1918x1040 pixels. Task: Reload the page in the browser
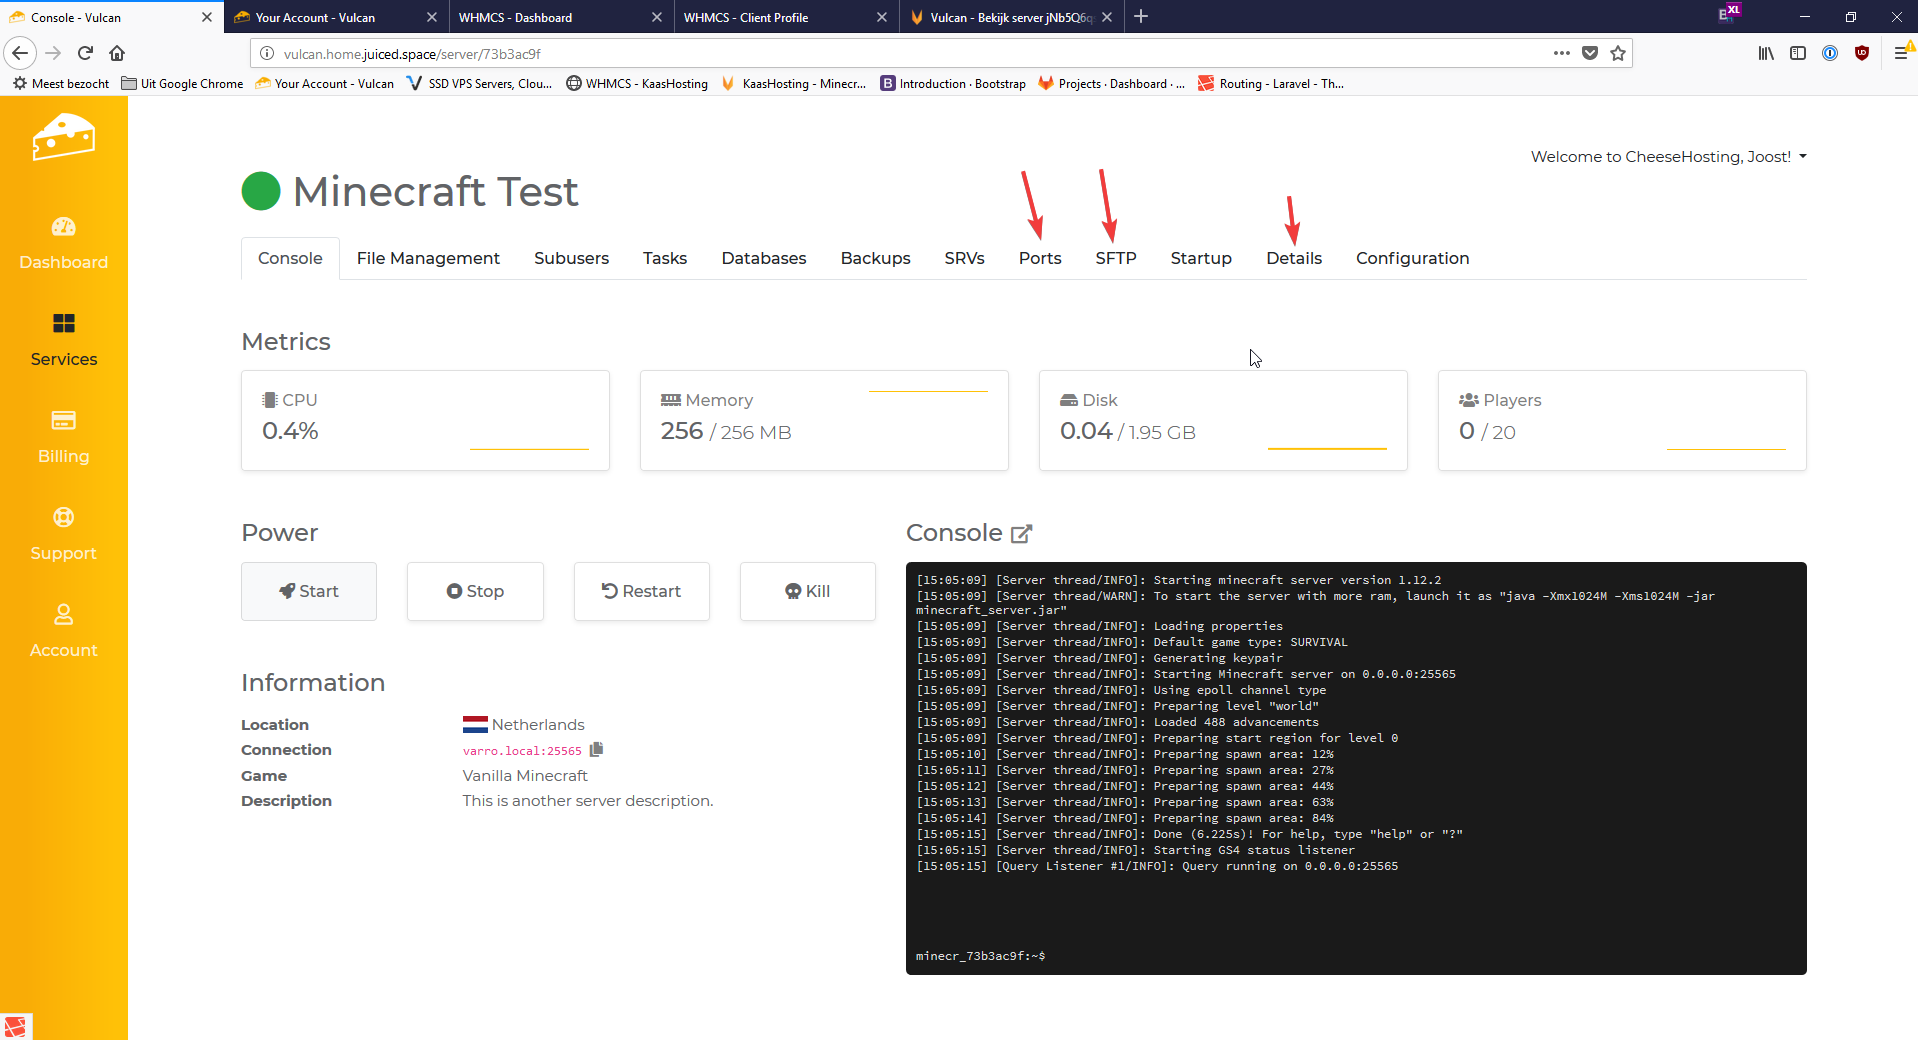click(85, 54)
